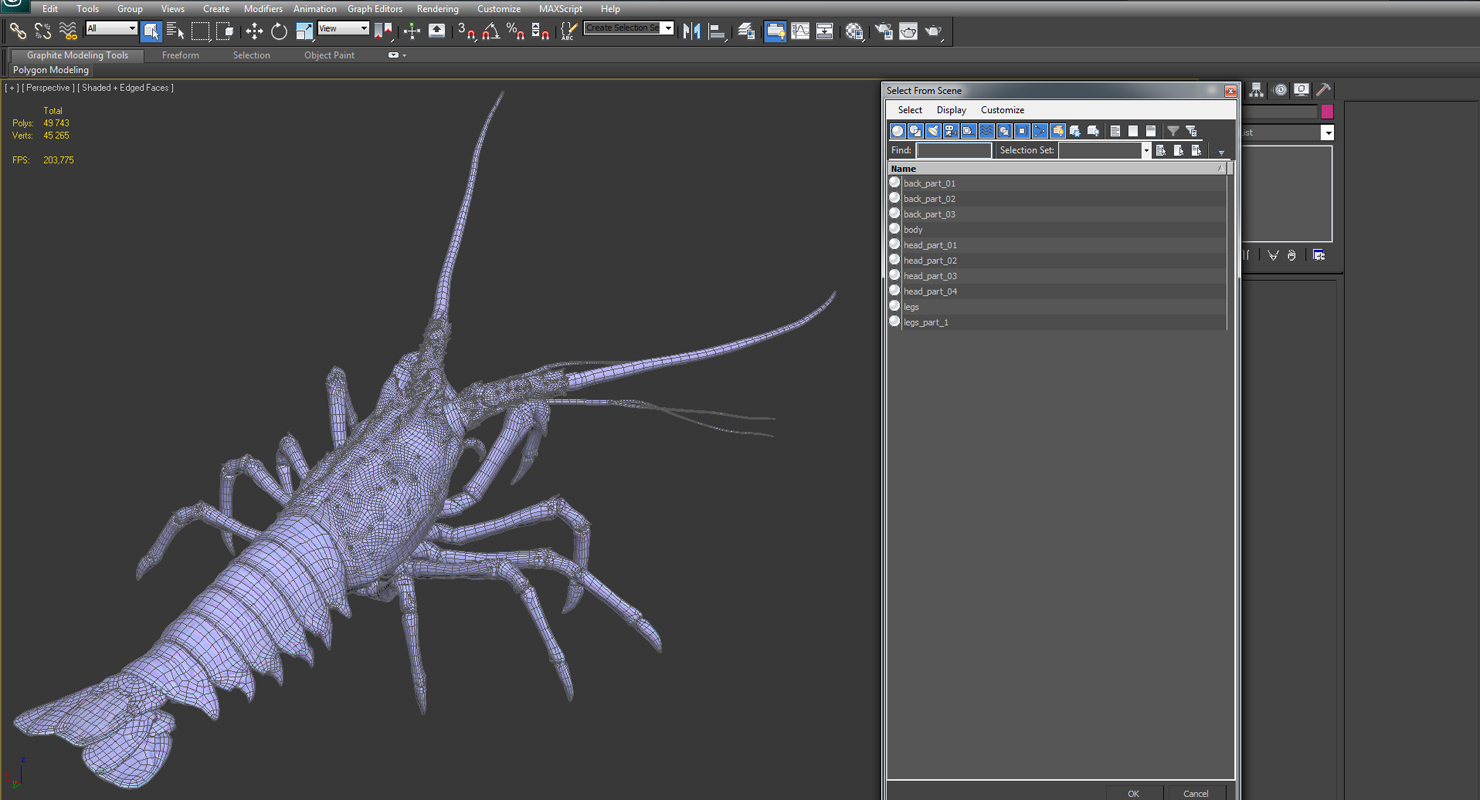1480x800 pixels.
Task: Click the magenta object color swatch
Action: [1327, 112]
